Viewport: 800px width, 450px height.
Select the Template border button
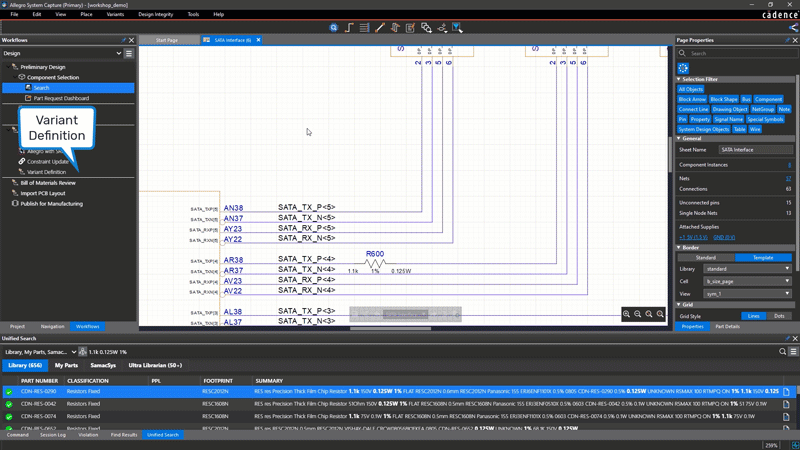[x=763, y=258]
